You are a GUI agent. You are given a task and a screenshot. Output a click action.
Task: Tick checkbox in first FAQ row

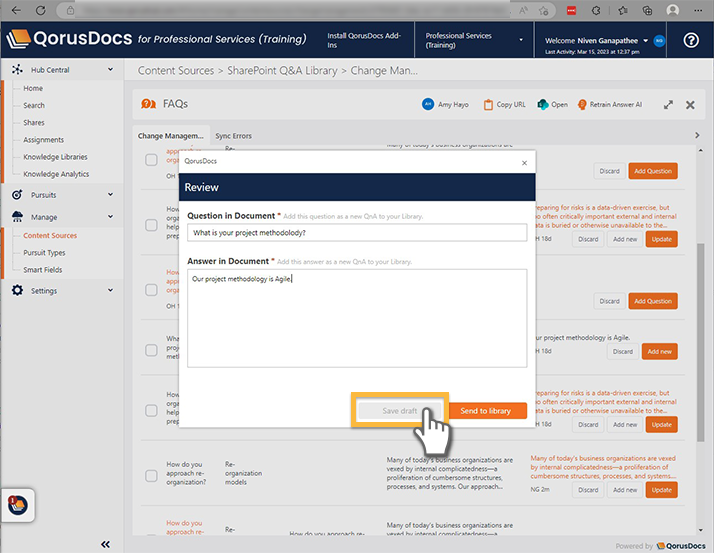[151, 160]
